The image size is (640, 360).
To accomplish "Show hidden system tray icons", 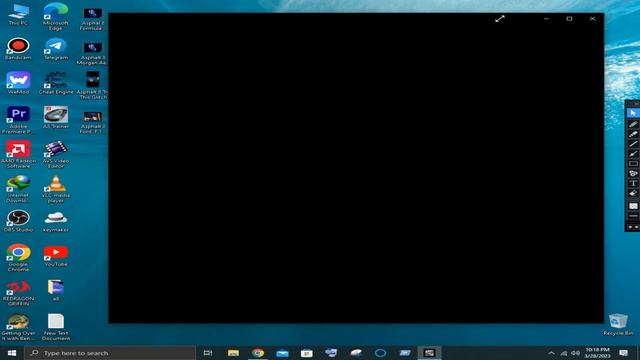I will coord(551,353).
